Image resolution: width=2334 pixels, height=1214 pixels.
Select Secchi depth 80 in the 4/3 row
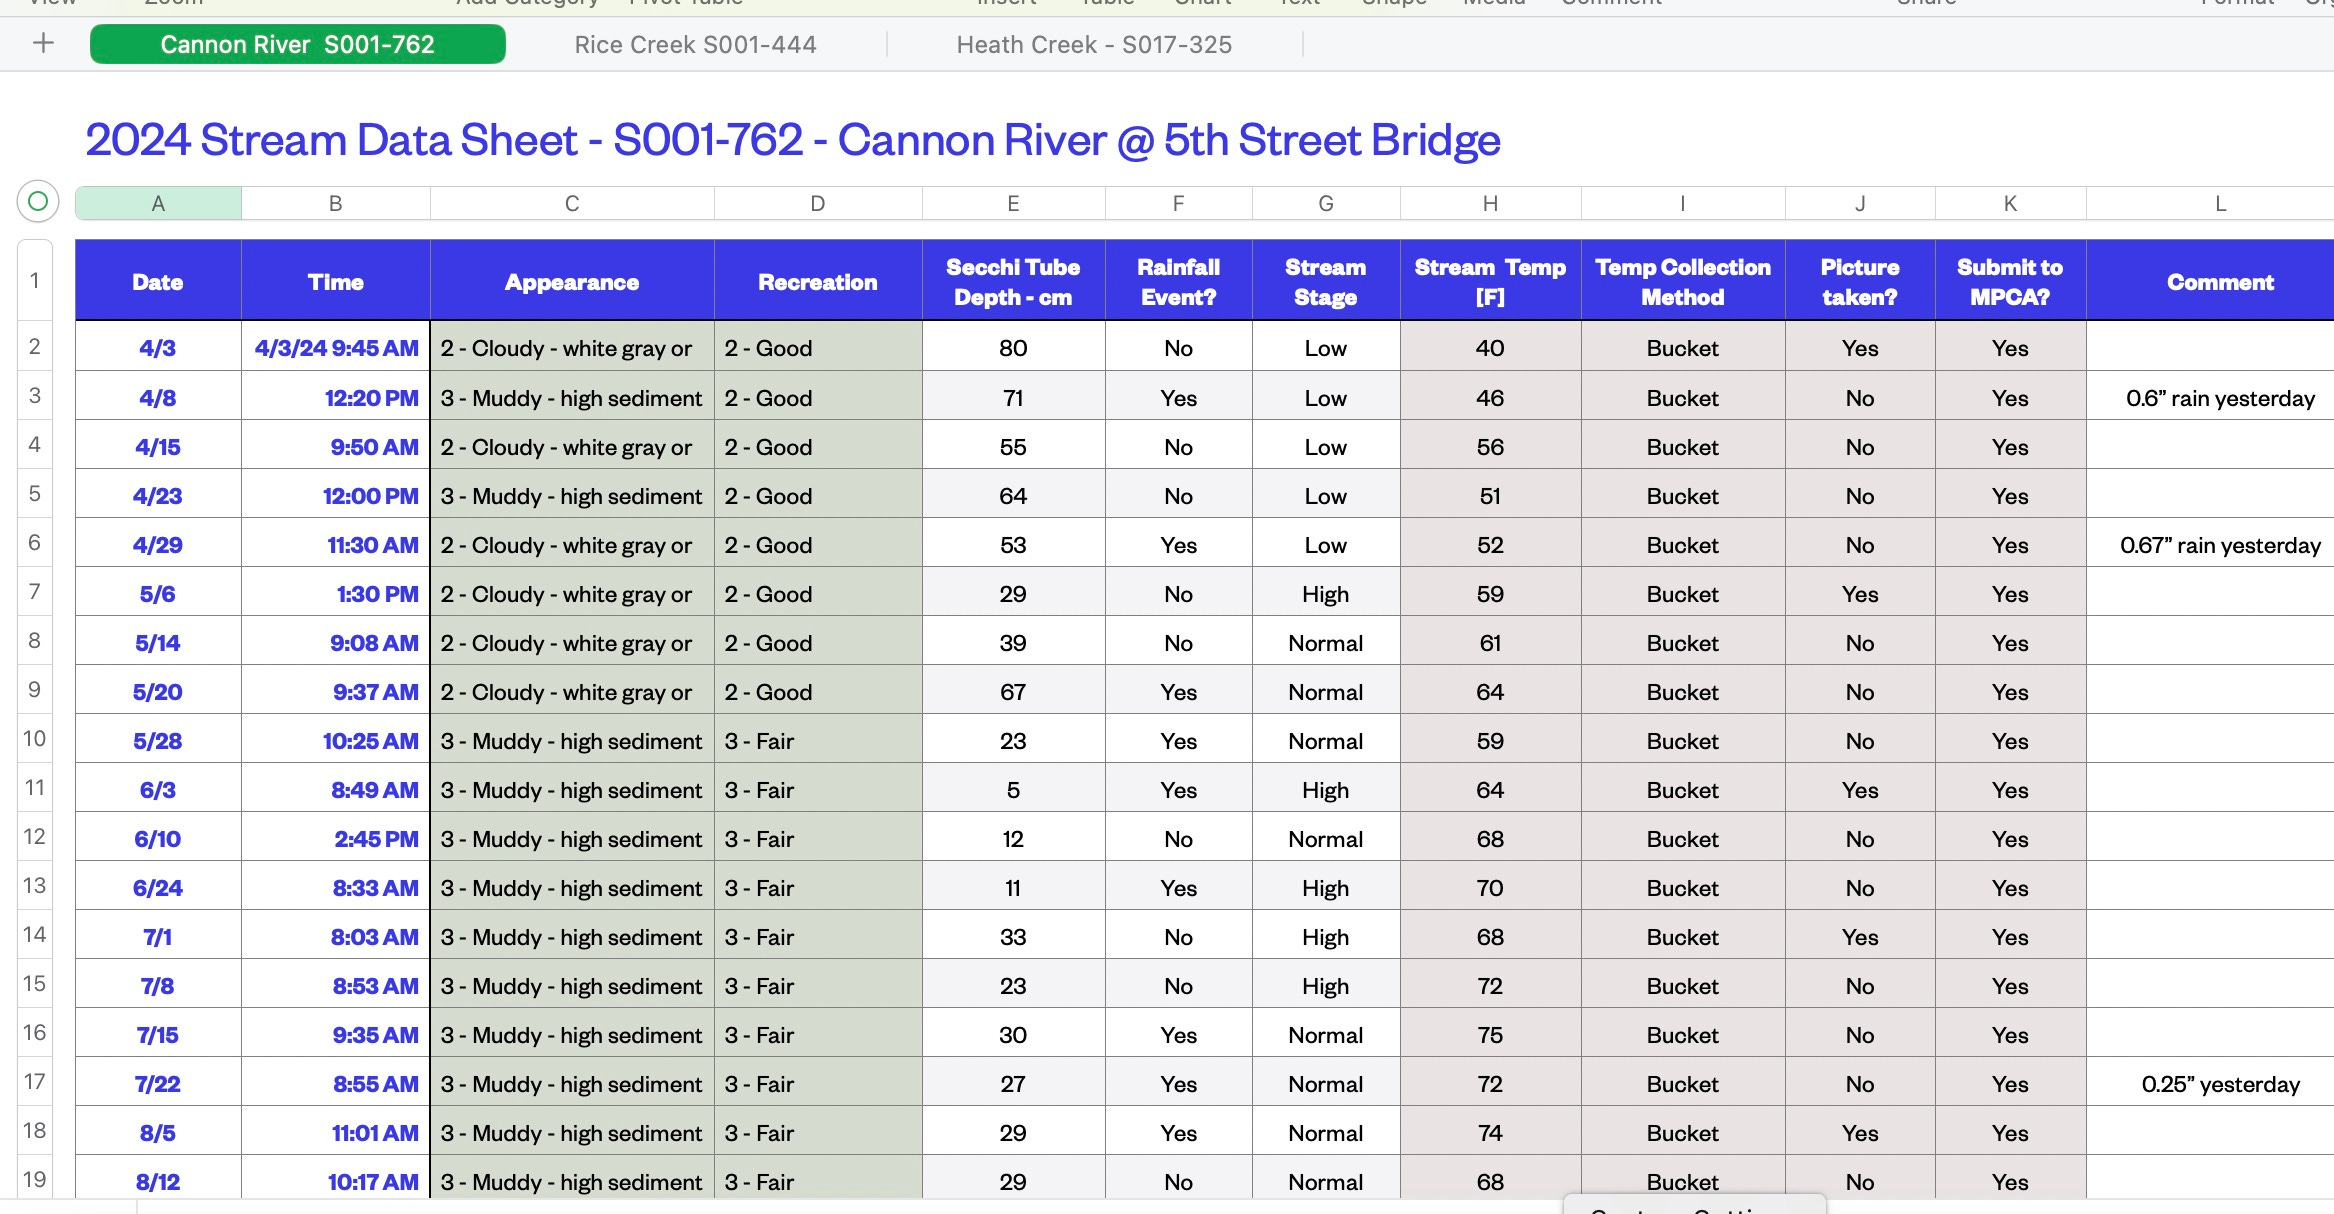1013,348
